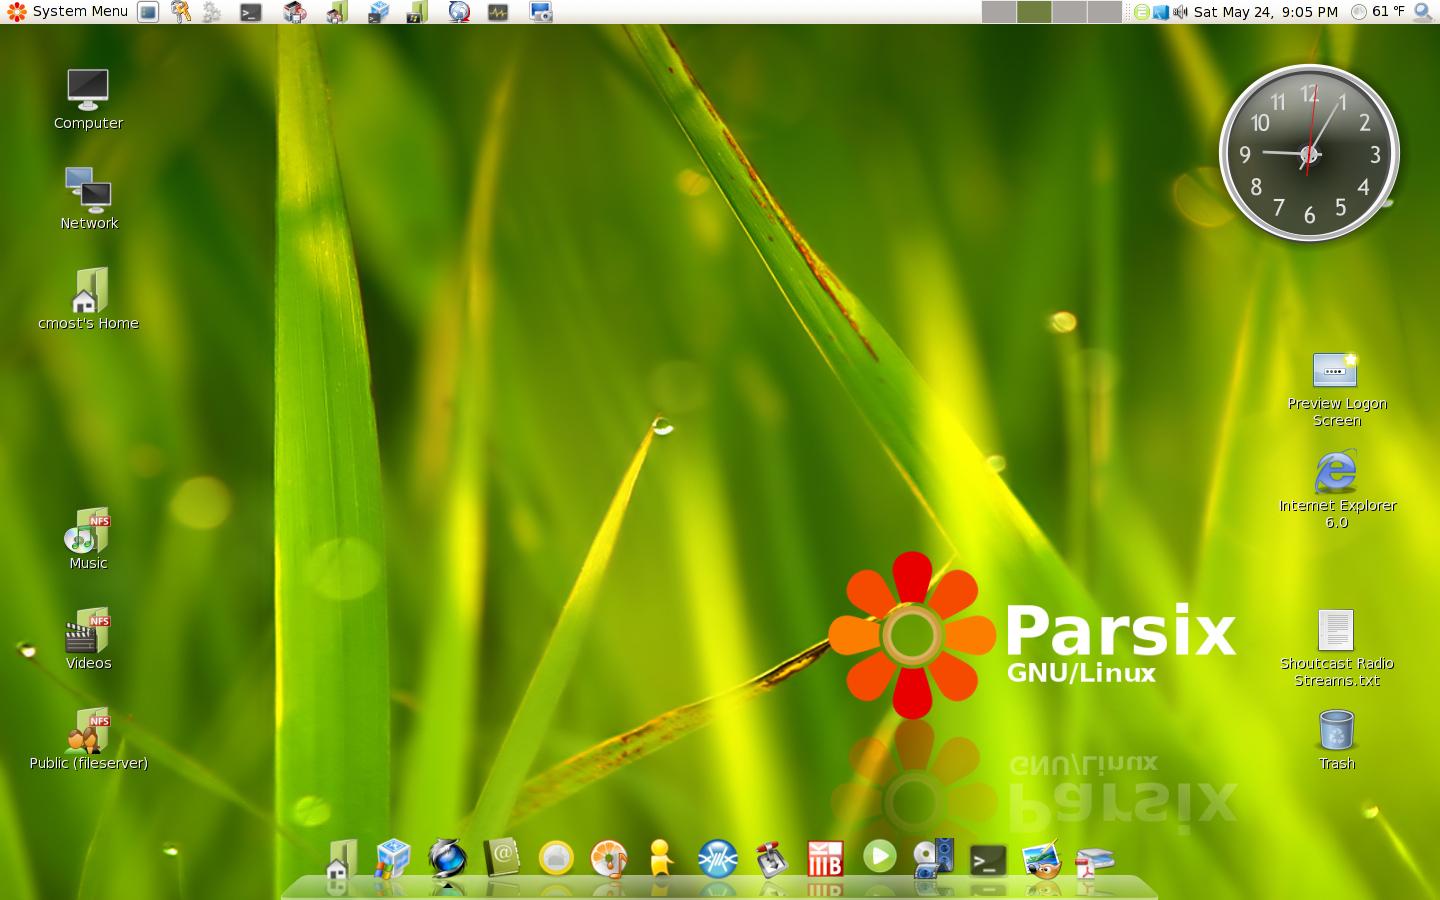Viewport: 1440px width, 900px height.
Task: Open the Computer desktop icon
Action: click(x=88, y=100)
